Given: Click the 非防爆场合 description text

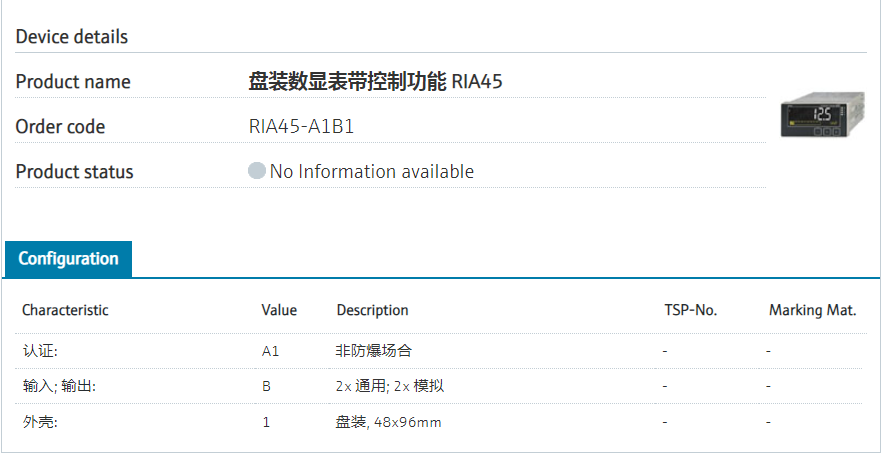Looking at the screenshot, I should coord(373,351).
